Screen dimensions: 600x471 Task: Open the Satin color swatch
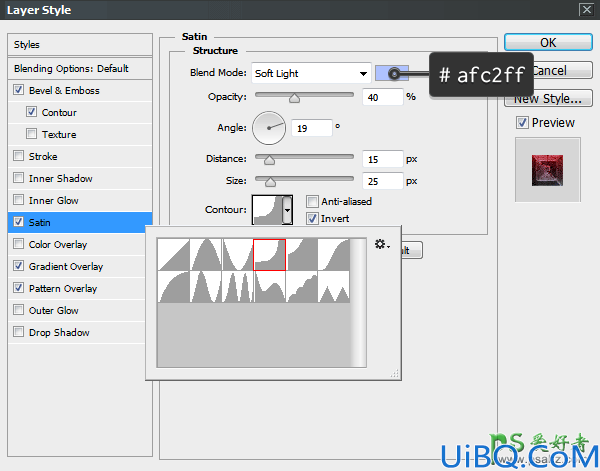pos(391,73)
